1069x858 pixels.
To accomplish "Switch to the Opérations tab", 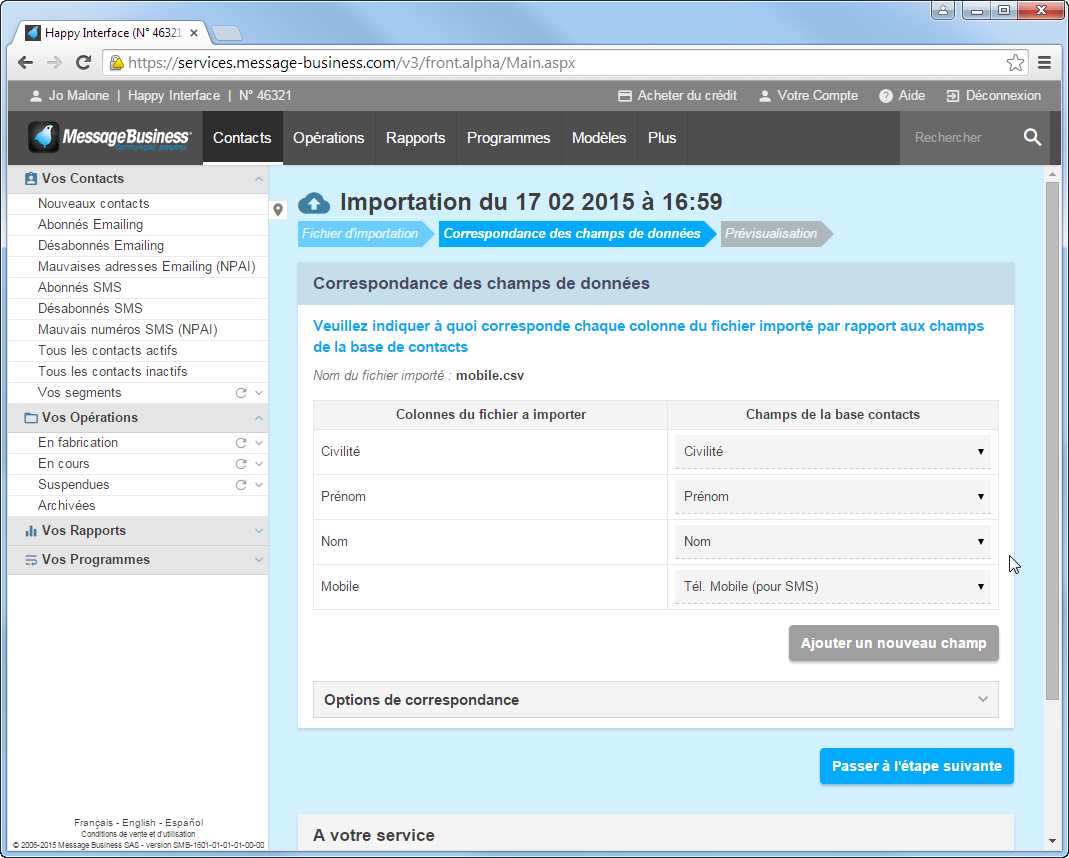I will click(x=328, y=138).
